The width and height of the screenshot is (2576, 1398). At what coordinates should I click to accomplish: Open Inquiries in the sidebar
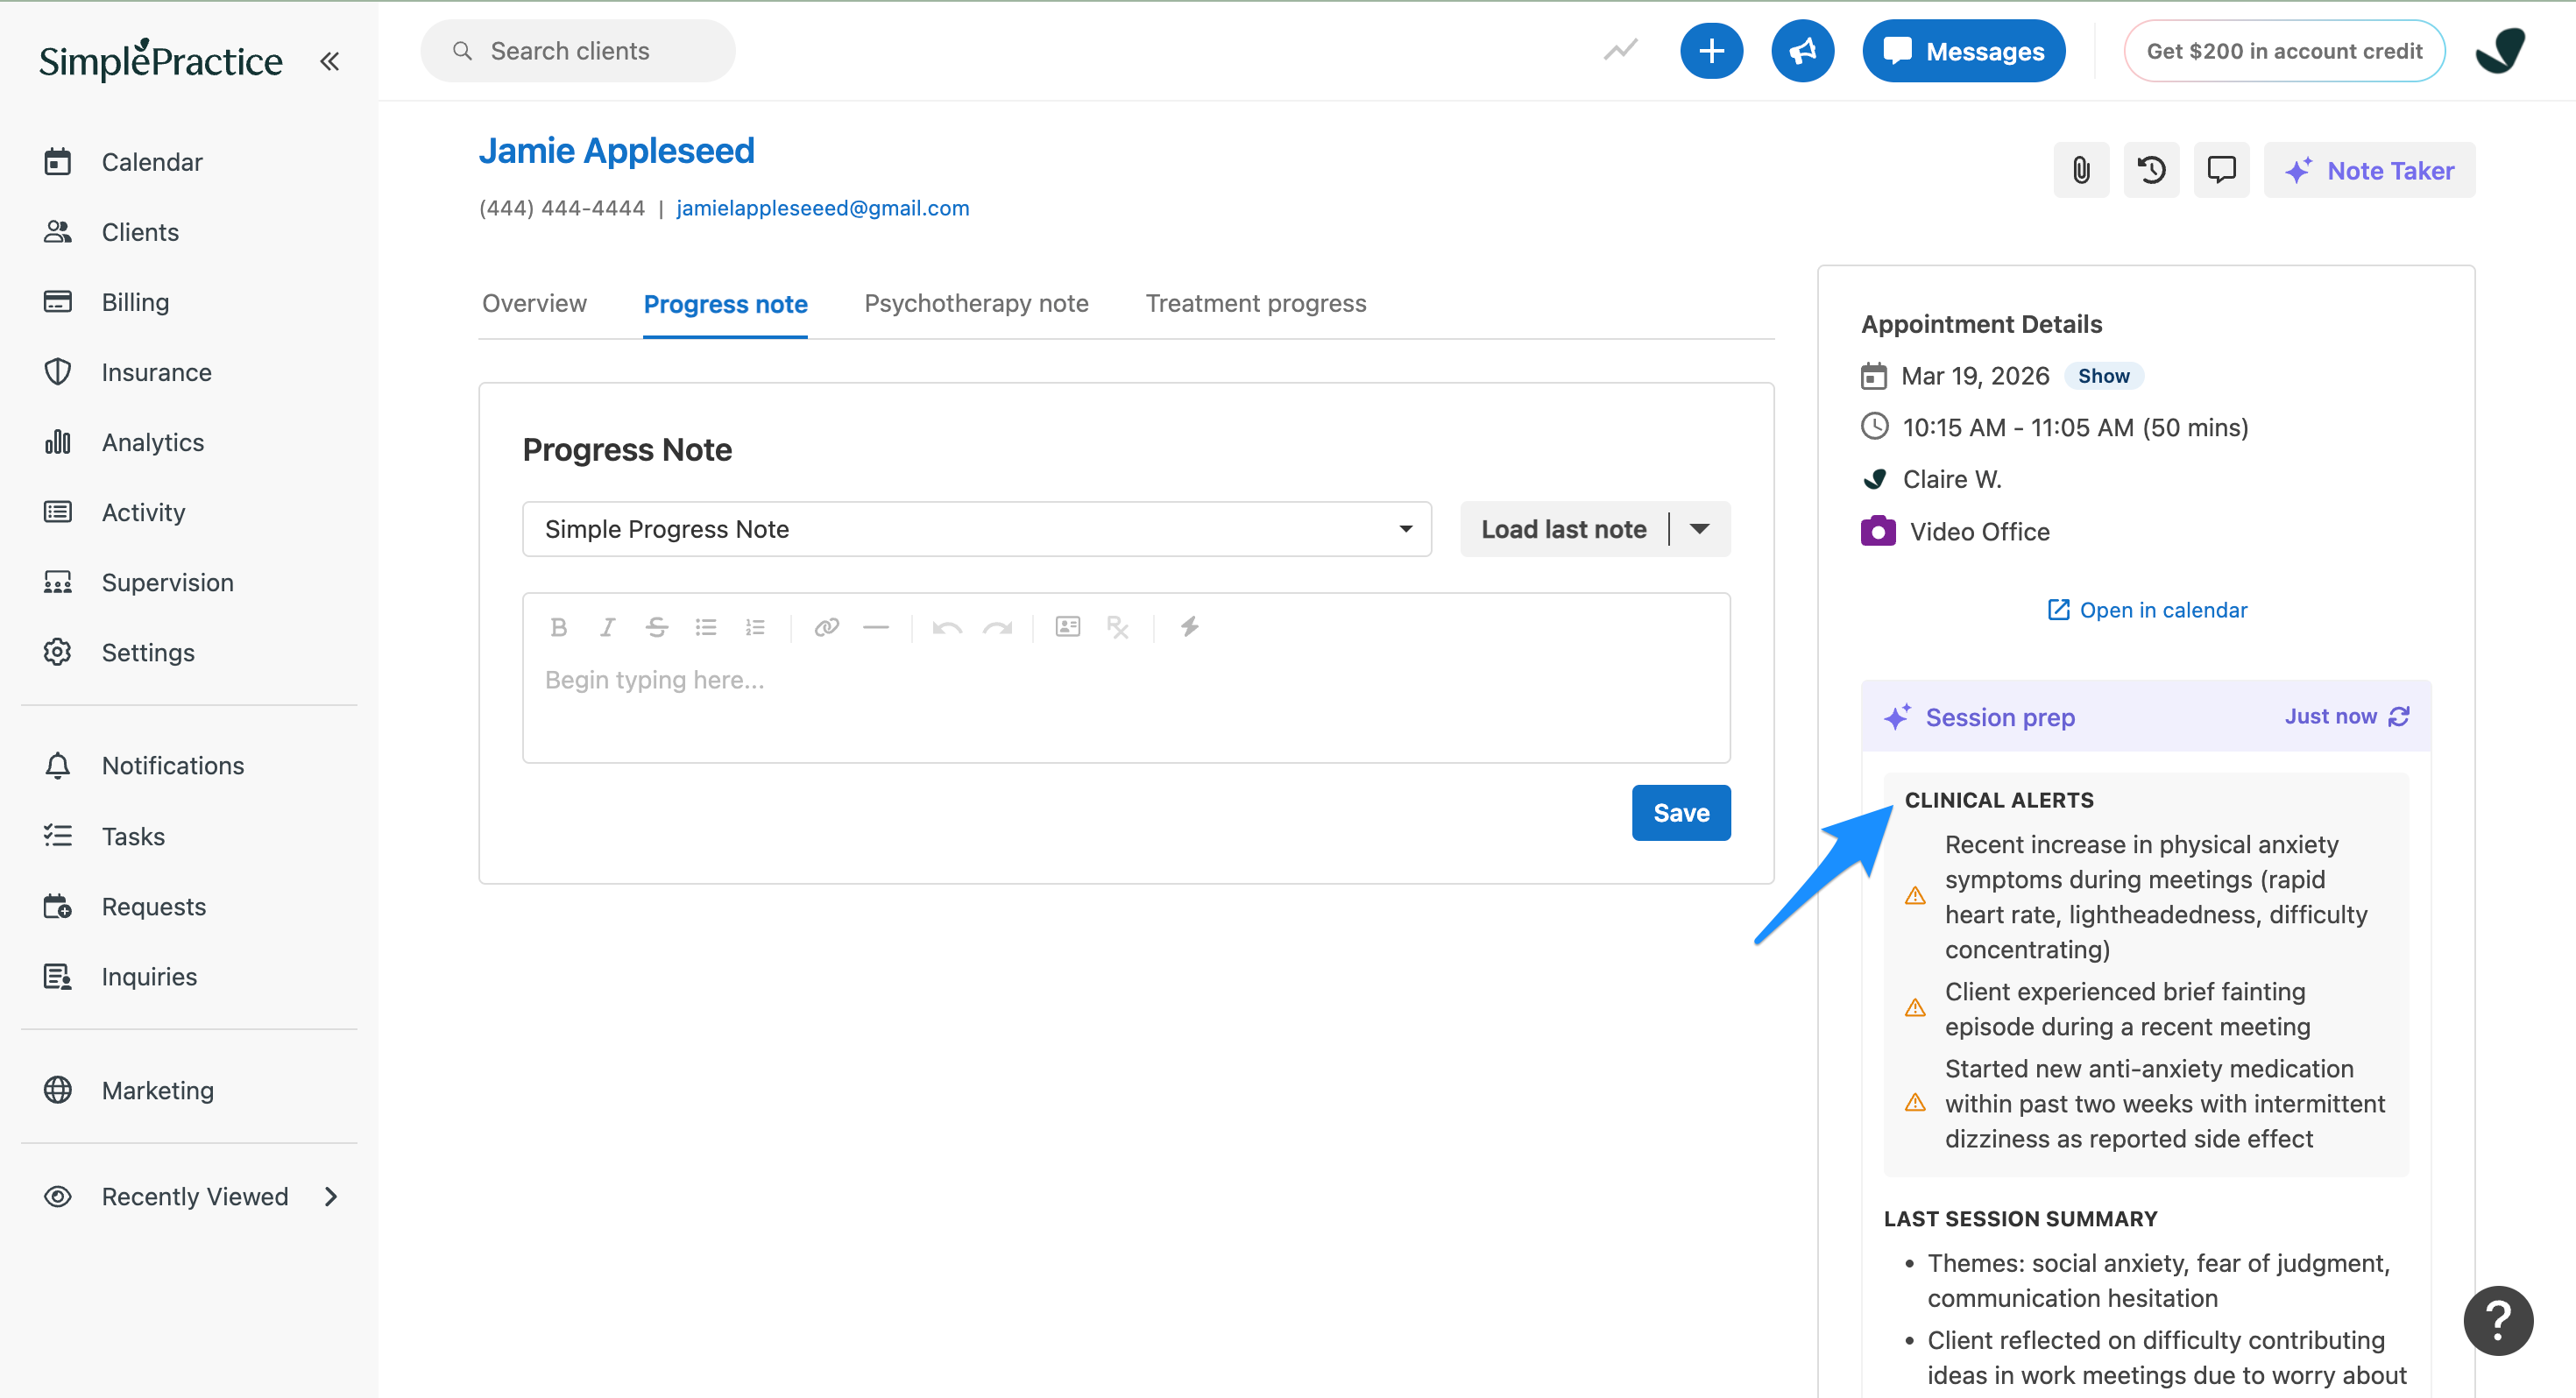(149, 976)
